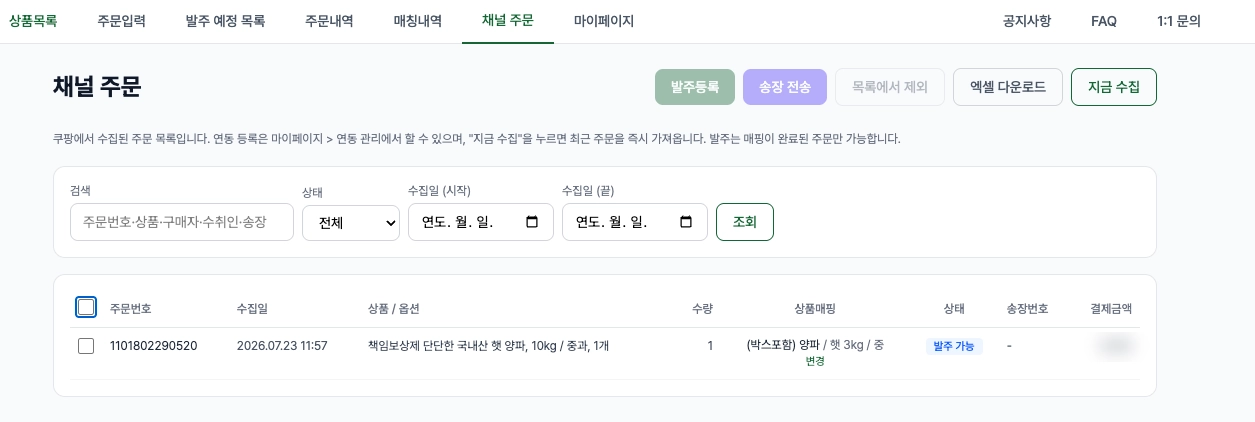
Task: Check the box for order 1101802290520
Action: pos(86,346)
